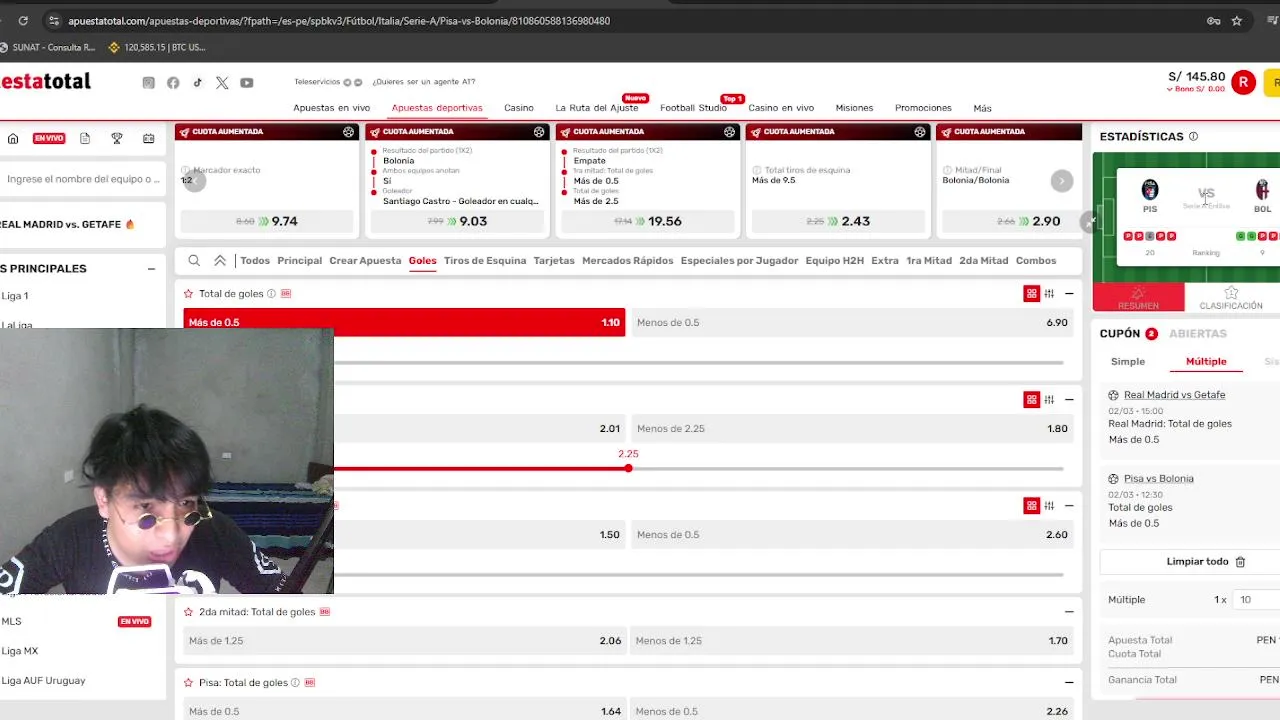Click slider filter icon in 2.25 goals market
The height and width of the screenshot is (720, 1280).
click(1049, 400)
